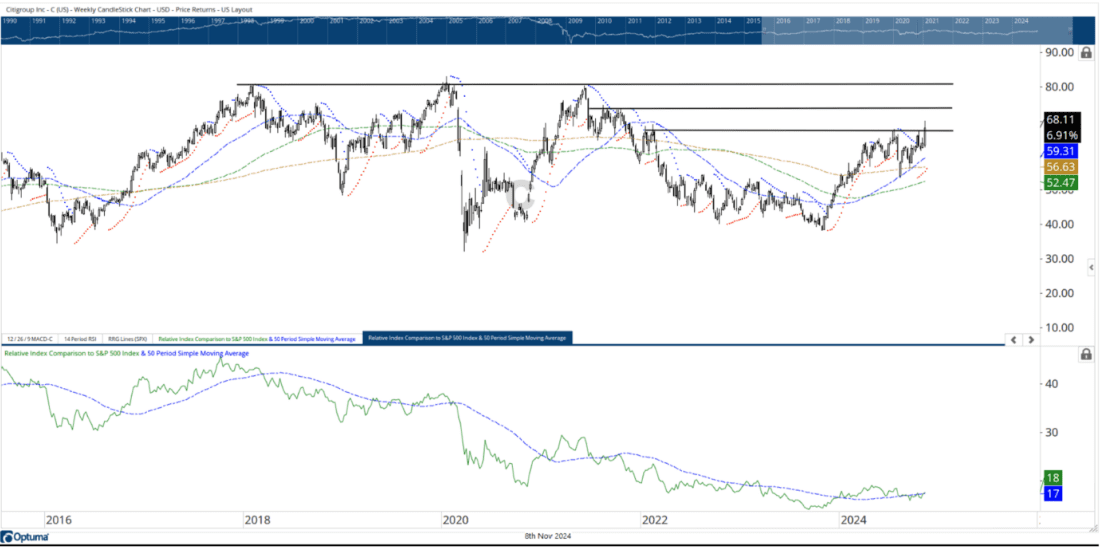This screenshot has height=548, width=1100.
Task: Click the 80.00 price axis label
Action: click(x=1060, y=87)
